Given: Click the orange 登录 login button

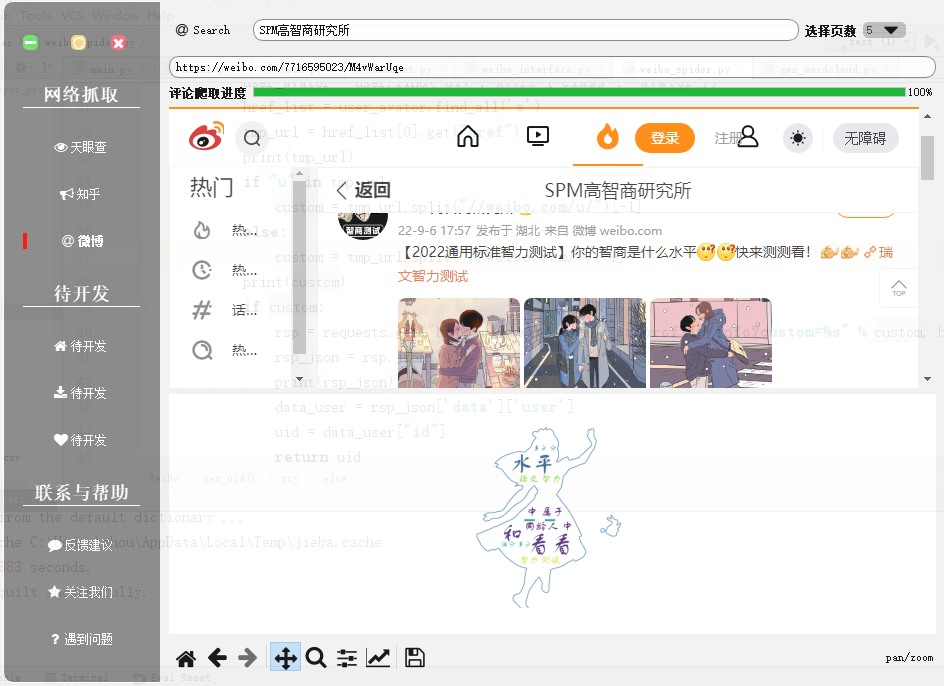Looking at the screenshot, I should [664, 138].
